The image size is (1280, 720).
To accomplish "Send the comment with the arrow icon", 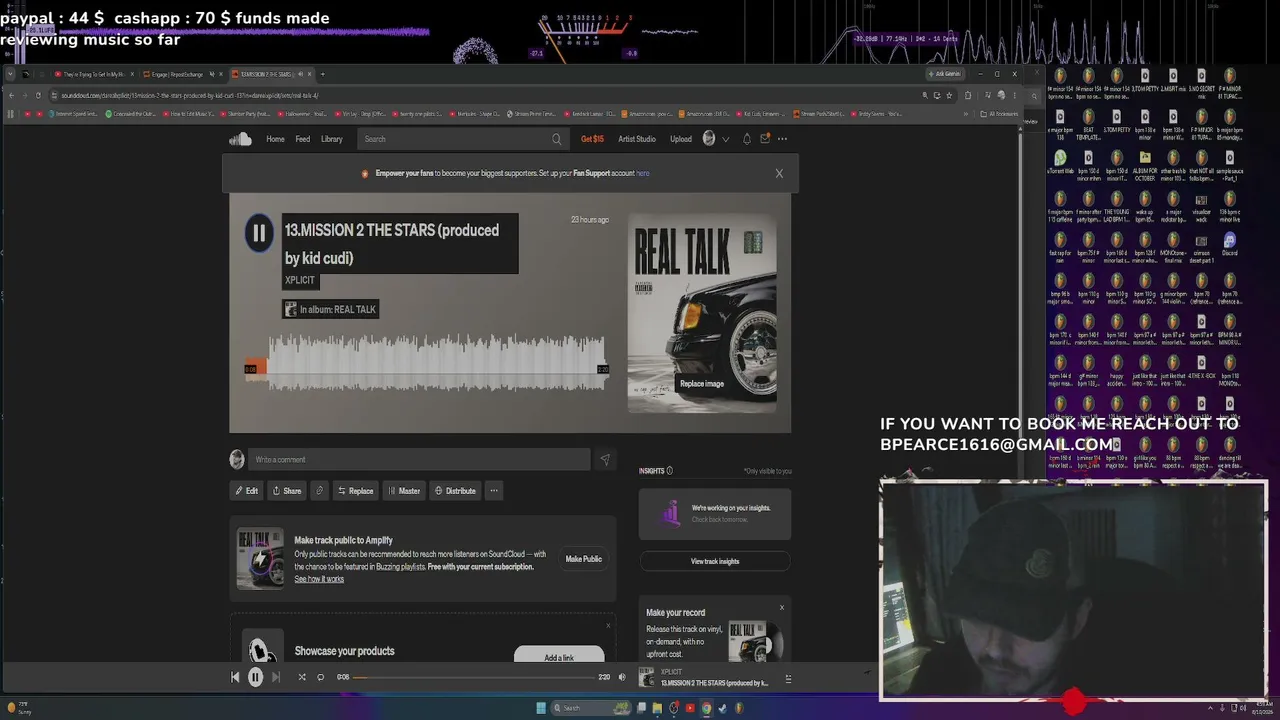I will 604,460.
